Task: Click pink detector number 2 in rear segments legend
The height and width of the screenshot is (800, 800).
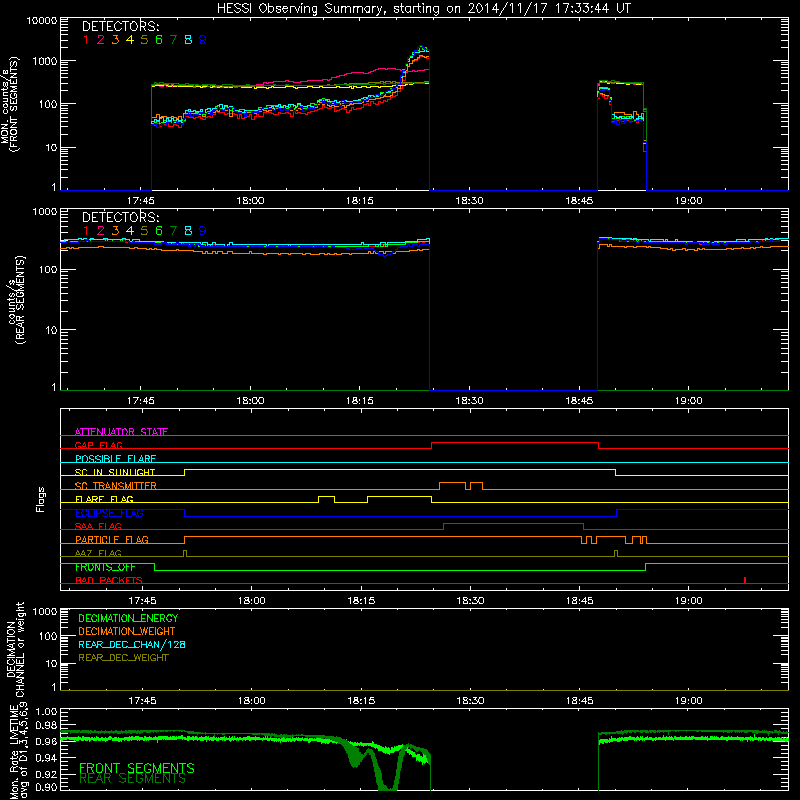Action: click(101, 231)
